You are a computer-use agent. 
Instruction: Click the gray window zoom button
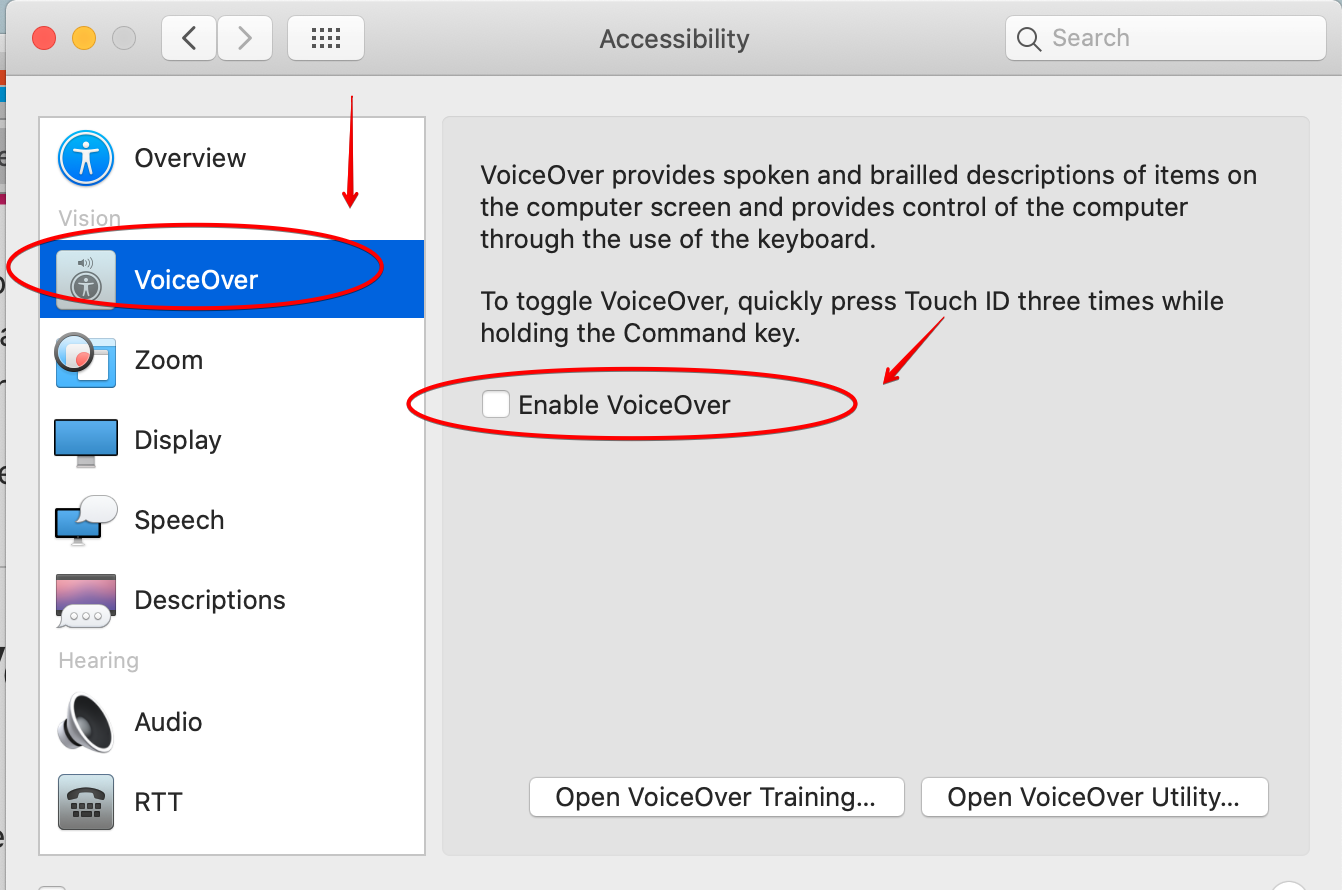124,39
